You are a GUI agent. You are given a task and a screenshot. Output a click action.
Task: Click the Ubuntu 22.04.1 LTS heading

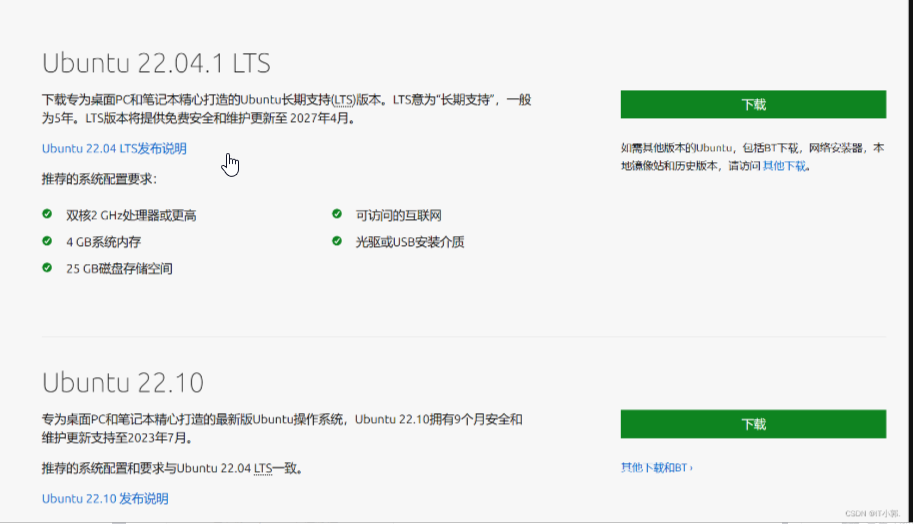(x=156, y=63)
